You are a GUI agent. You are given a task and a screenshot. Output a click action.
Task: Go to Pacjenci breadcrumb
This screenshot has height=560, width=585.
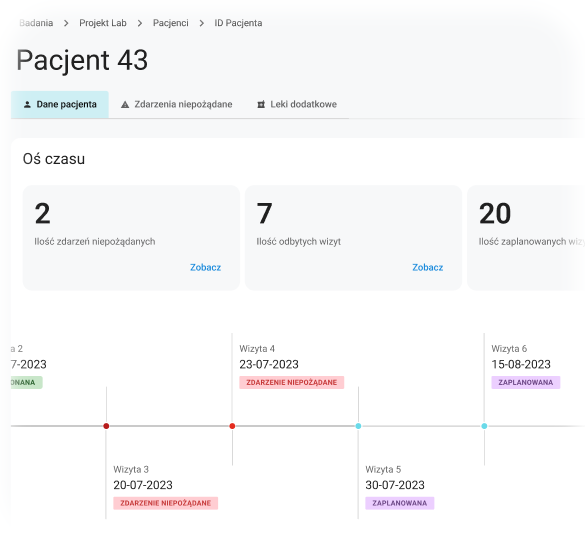[x=171, y=23]
